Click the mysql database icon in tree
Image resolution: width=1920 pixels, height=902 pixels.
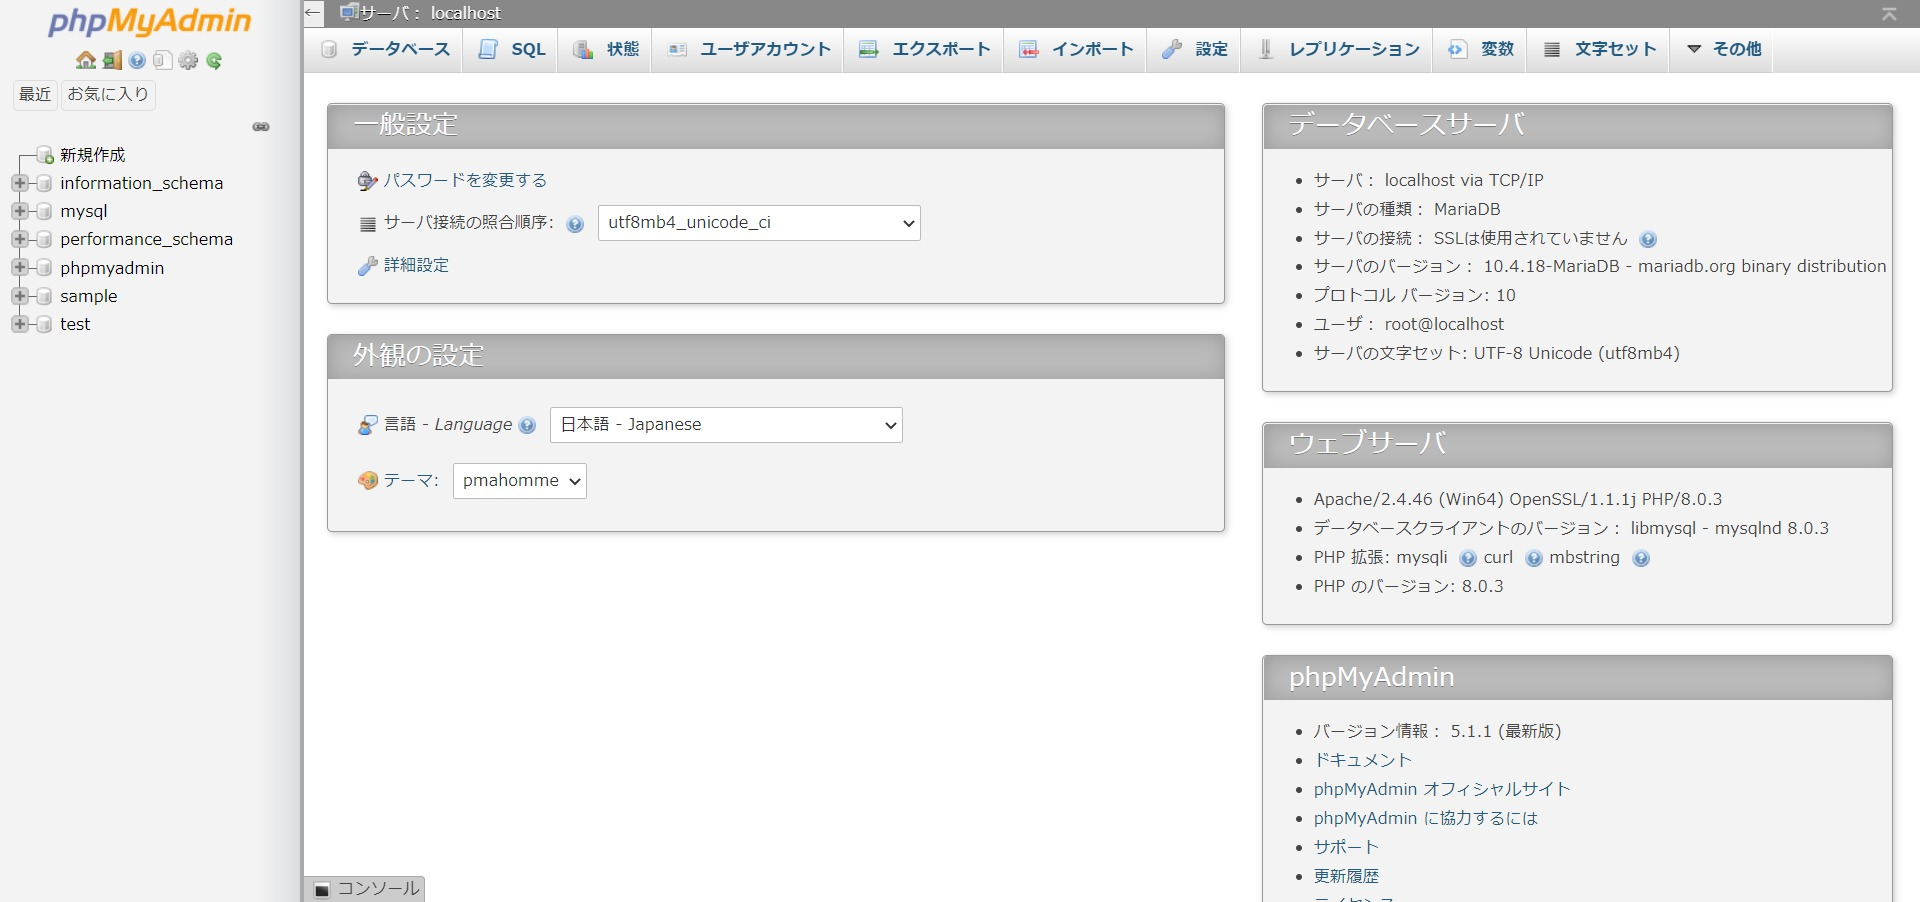click(x=44, y=211)
